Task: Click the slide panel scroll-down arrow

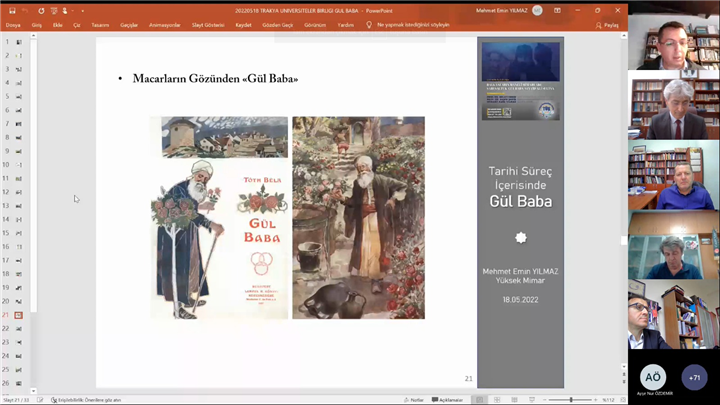Action: pyautogui.click(x=34, y=391)
